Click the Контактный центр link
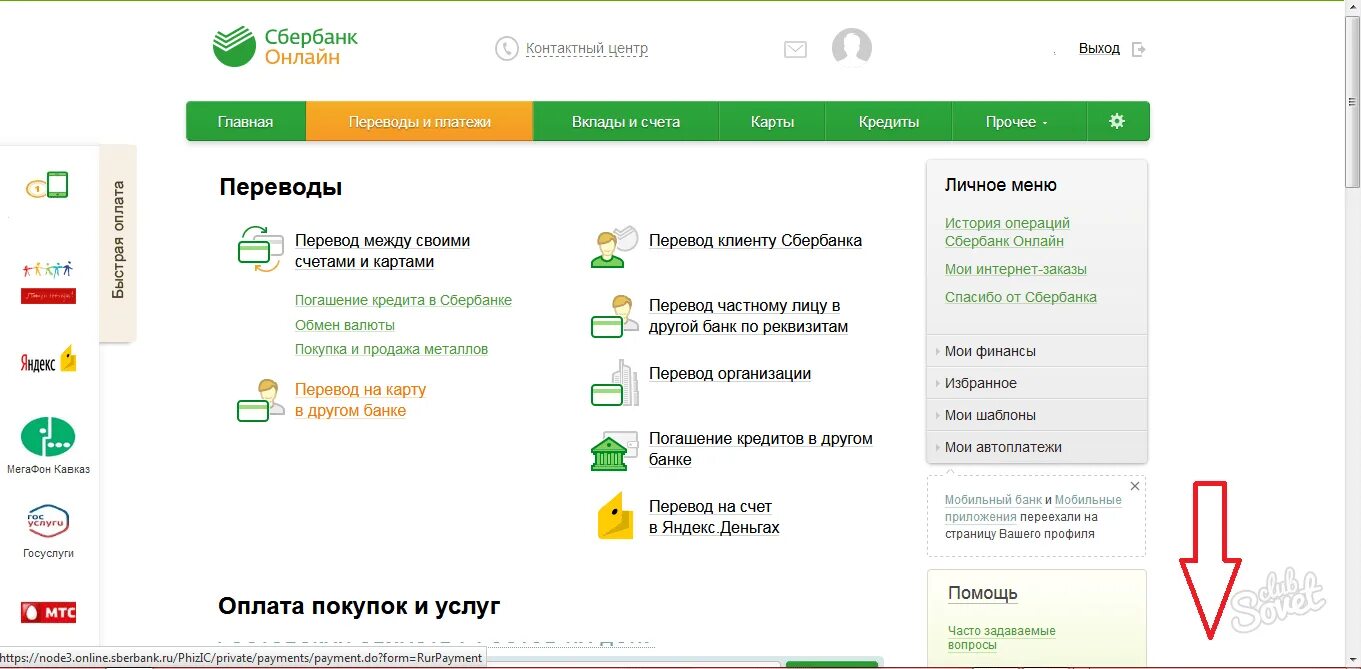The width and height of the screenshot is (1361, 669). [x=587, y=48]
